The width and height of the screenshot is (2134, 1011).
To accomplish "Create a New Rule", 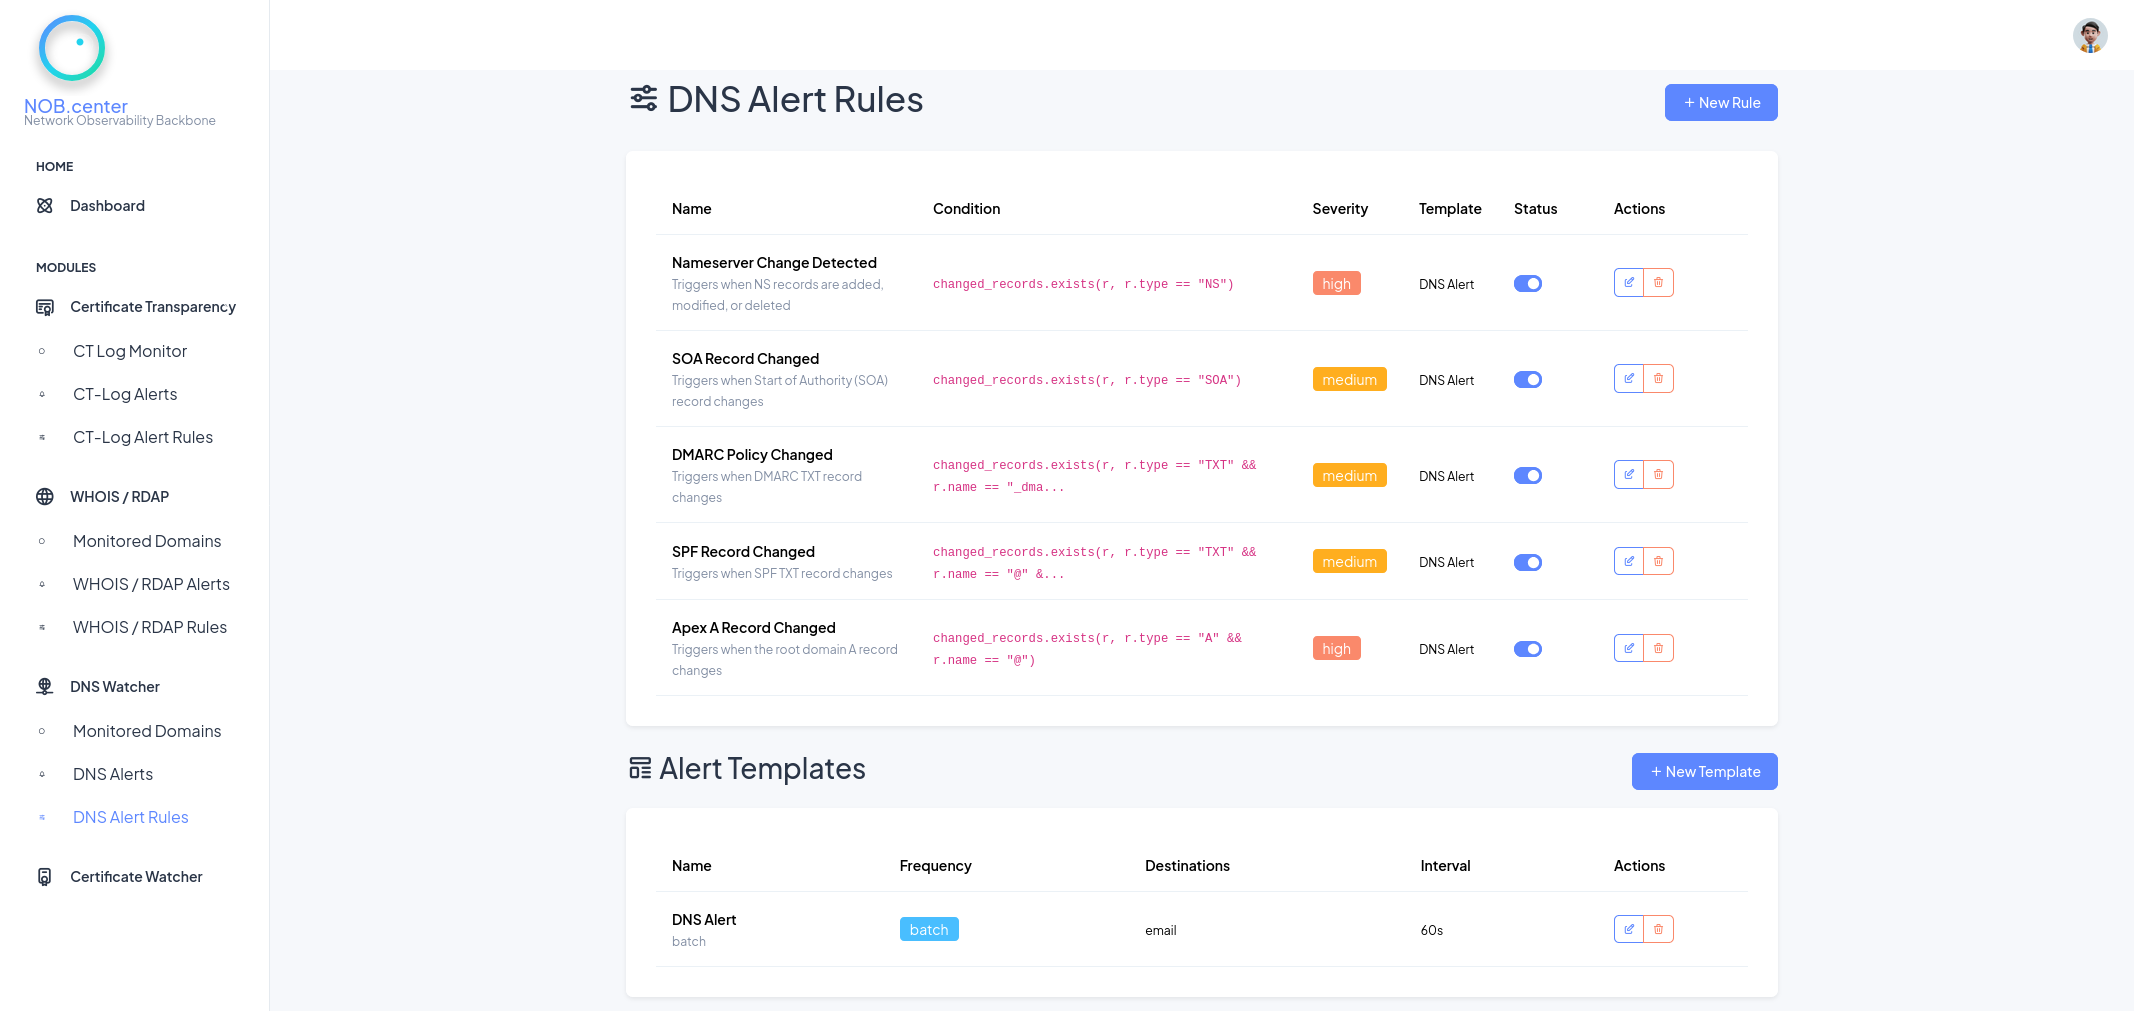I will (x=1721, y=102).
